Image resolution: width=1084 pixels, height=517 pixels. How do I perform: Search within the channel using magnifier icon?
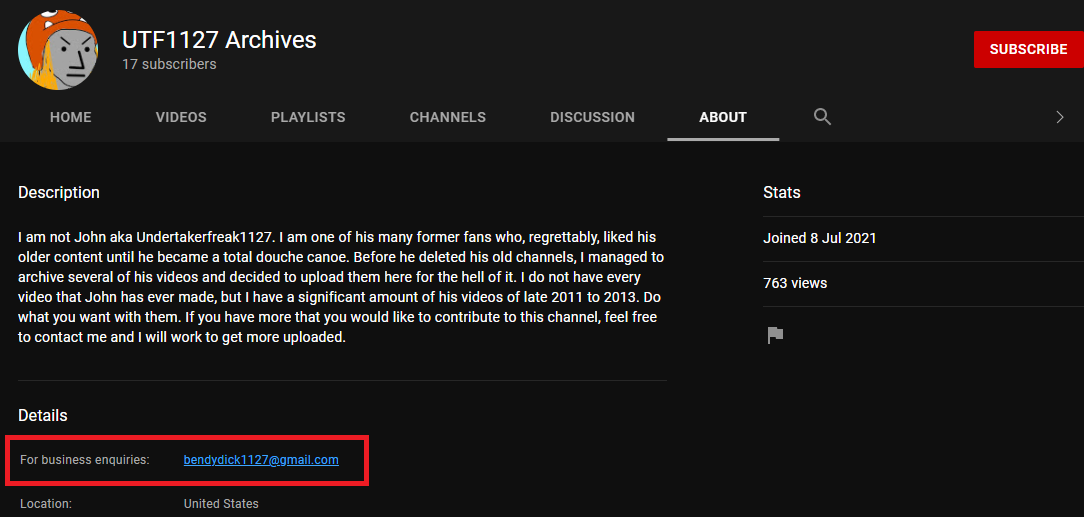822,117
